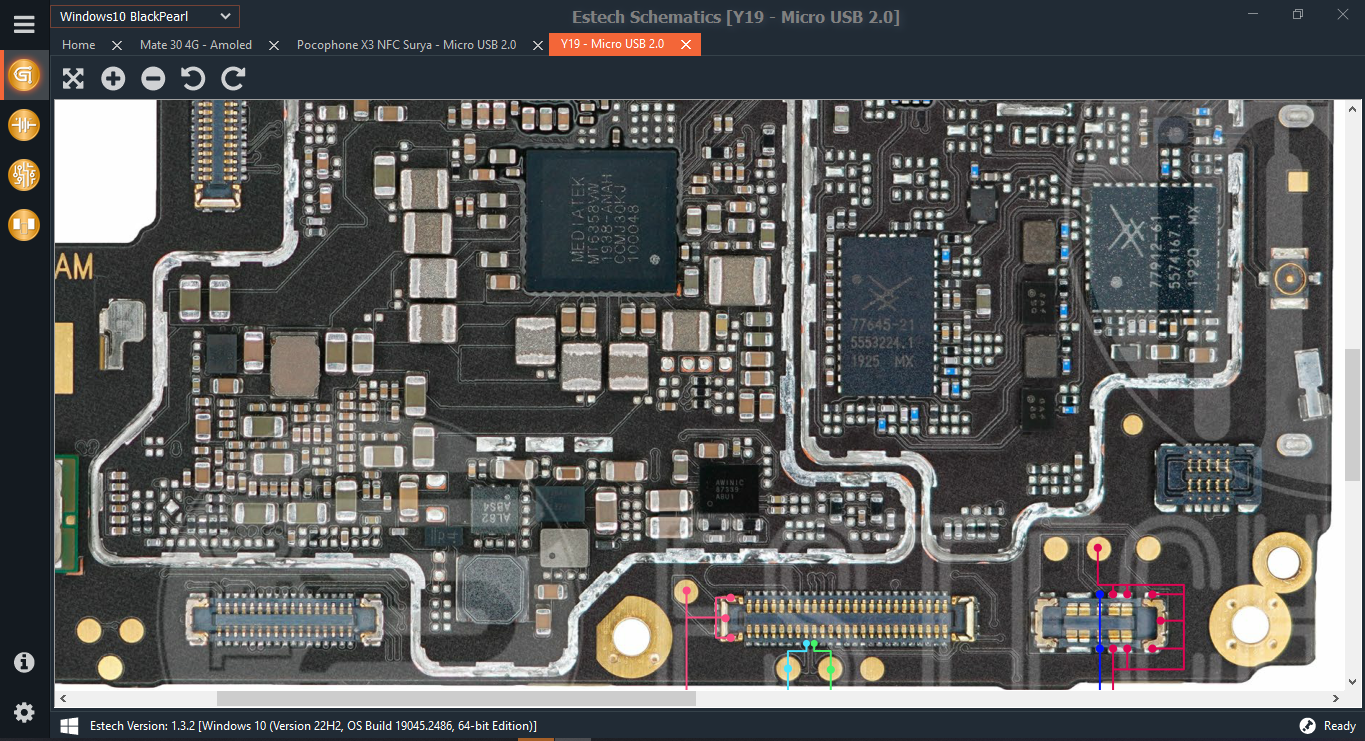Screen dimensions: 1365x741
Task: Click the Ready status icon
Action: point(1307,726)
